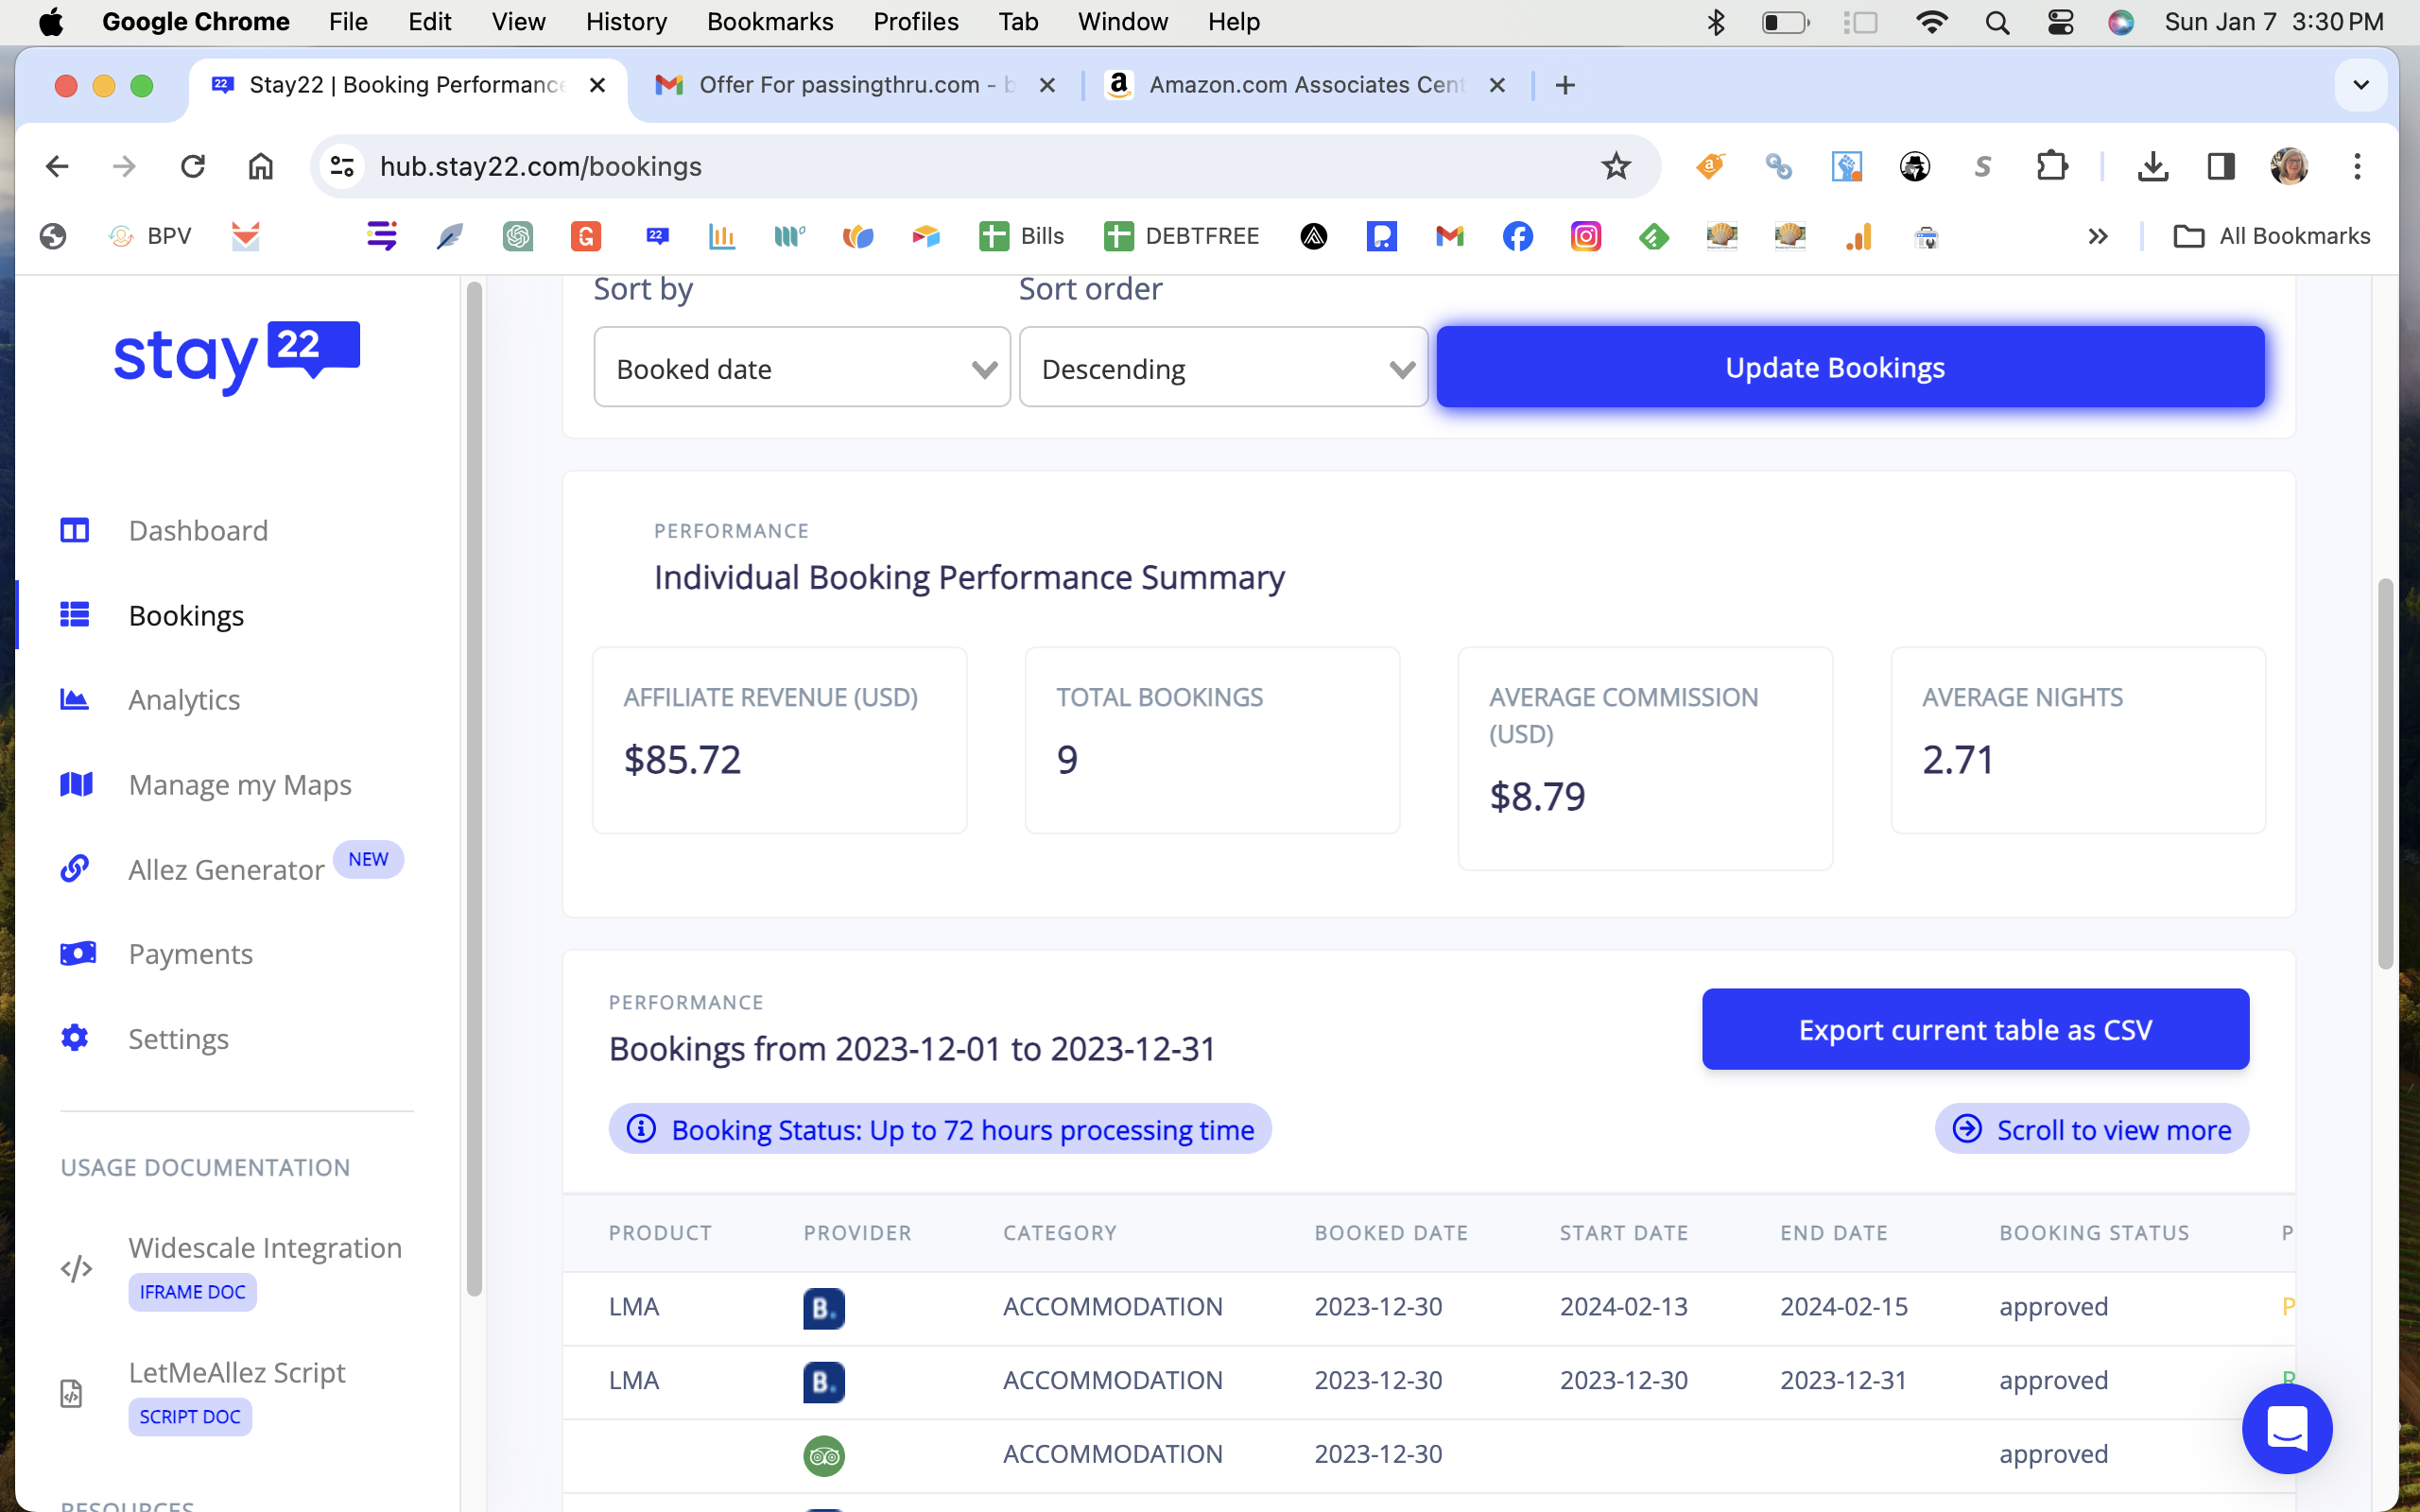Open macOS Spotlight search
The height and width of the screenshot is (1512, 2420).
point(1997,22)
